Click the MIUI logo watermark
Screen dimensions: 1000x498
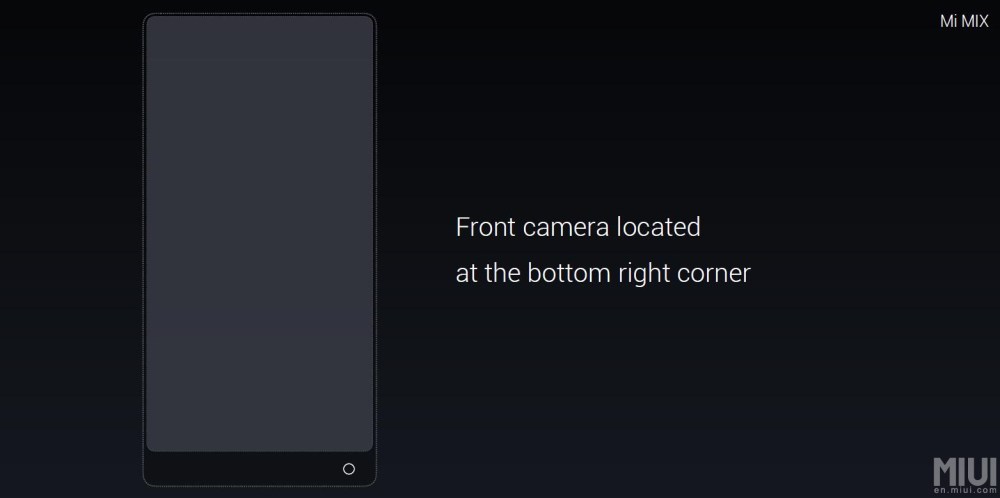pyautogui.click(x=965, y=472)
